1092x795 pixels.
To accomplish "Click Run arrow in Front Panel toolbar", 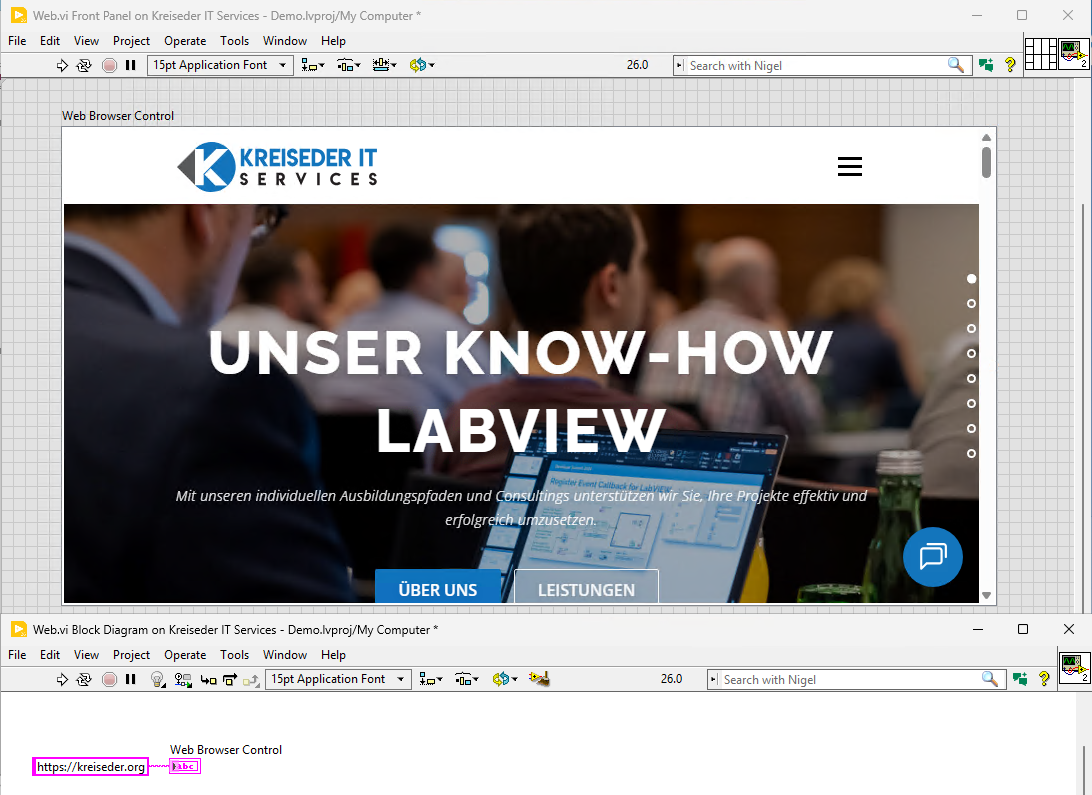I will pyautogui.click(x=62, y=65).
